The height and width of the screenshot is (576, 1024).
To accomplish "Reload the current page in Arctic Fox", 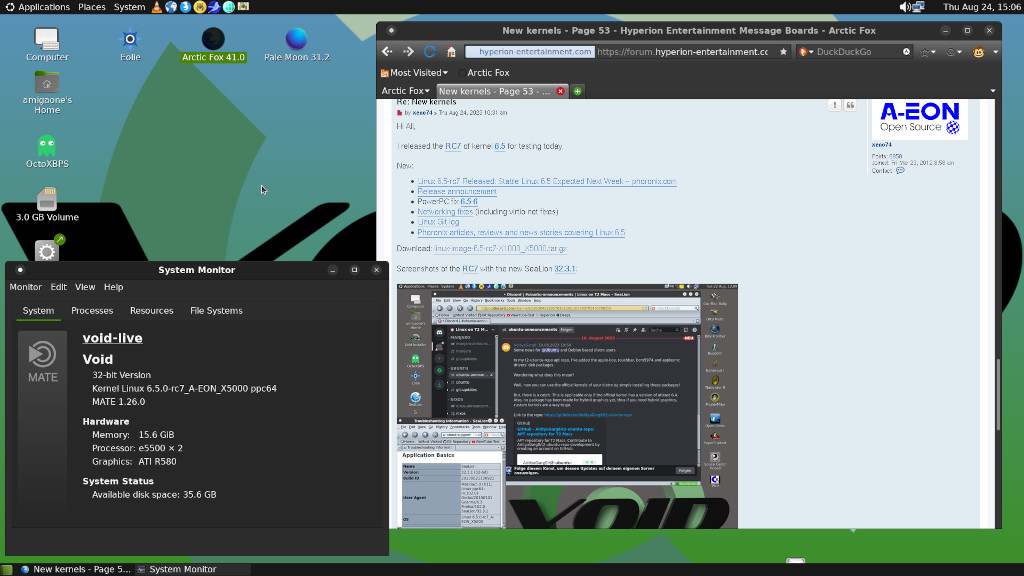I will click(430, 52).
